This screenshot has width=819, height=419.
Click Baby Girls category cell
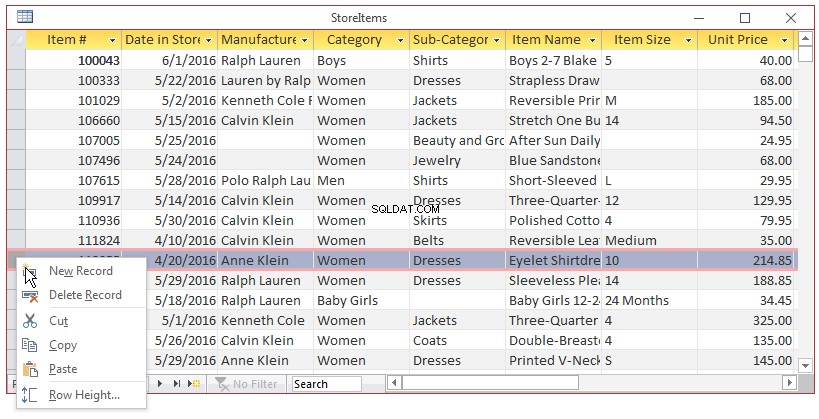tap(361, 300)
